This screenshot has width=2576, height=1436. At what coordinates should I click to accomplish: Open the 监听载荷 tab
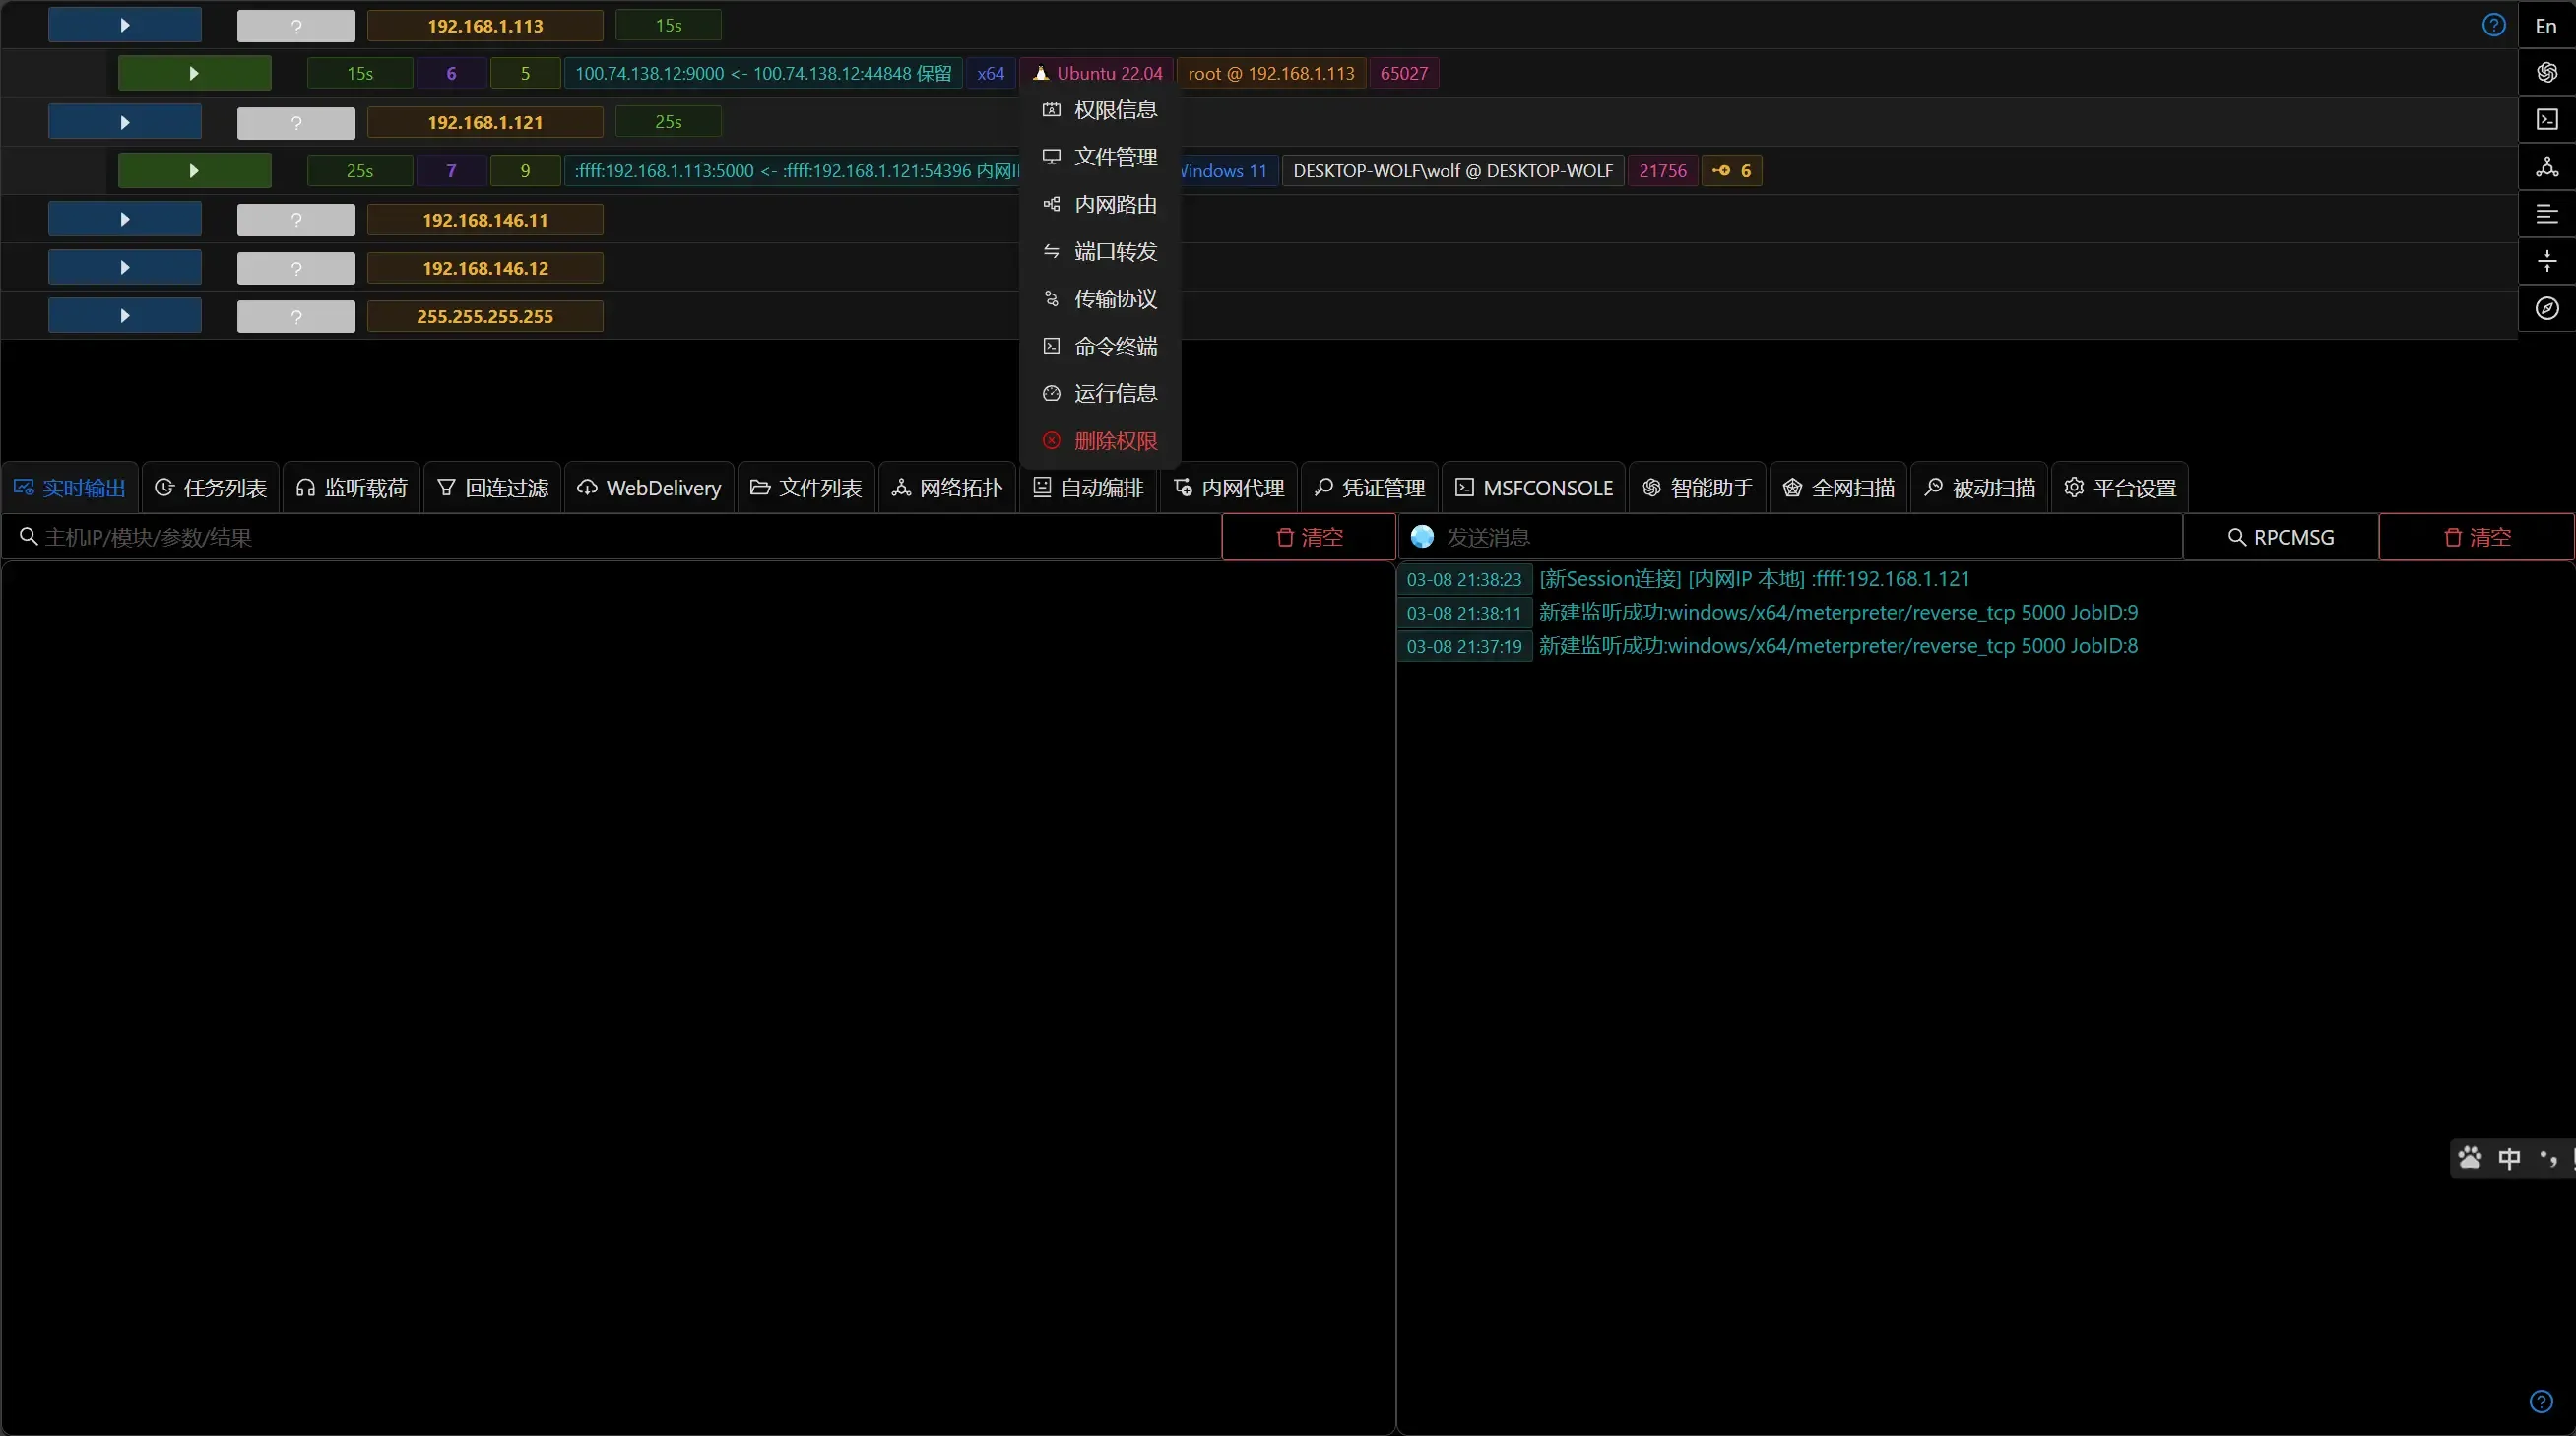352,488
